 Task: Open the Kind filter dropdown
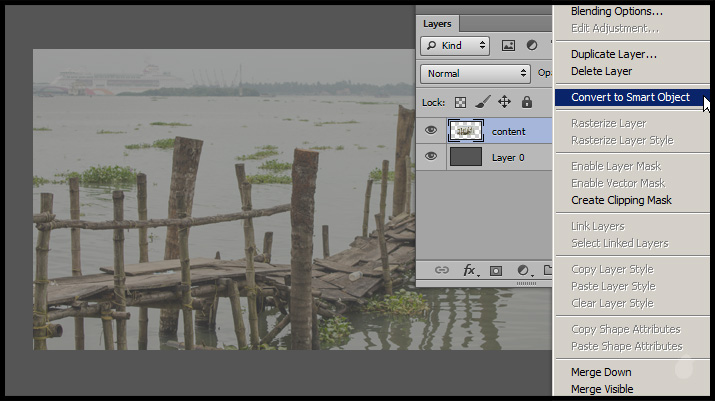[455, 45]
